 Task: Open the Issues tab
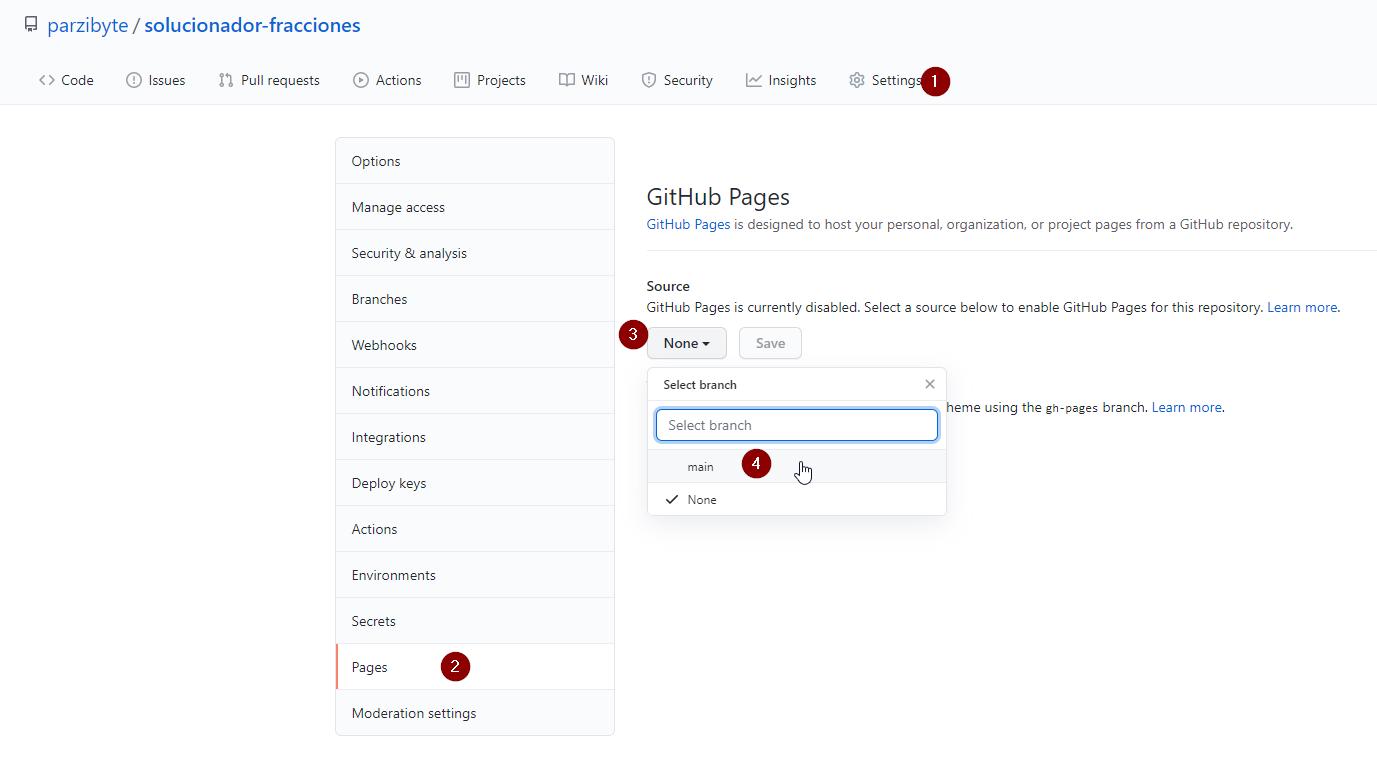pyautogui.click(x=156, y=80)
